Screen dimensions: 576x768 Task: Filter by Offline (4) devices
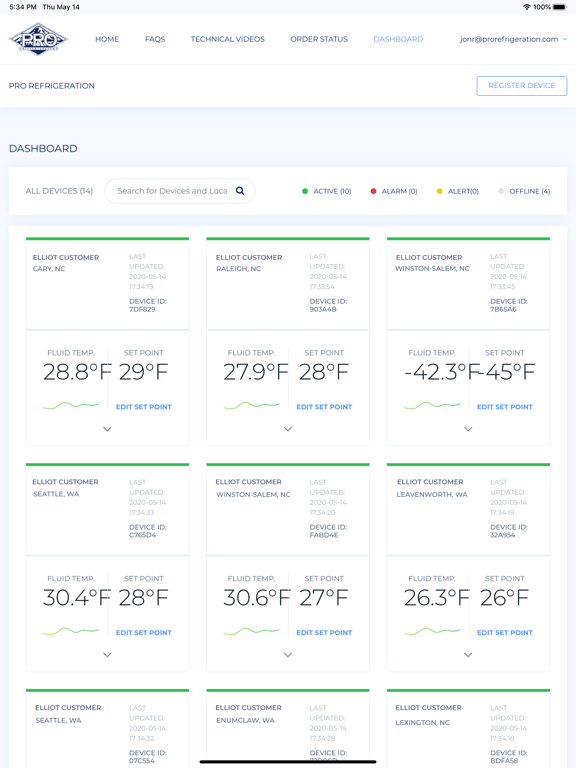click(x=524, y=191)
